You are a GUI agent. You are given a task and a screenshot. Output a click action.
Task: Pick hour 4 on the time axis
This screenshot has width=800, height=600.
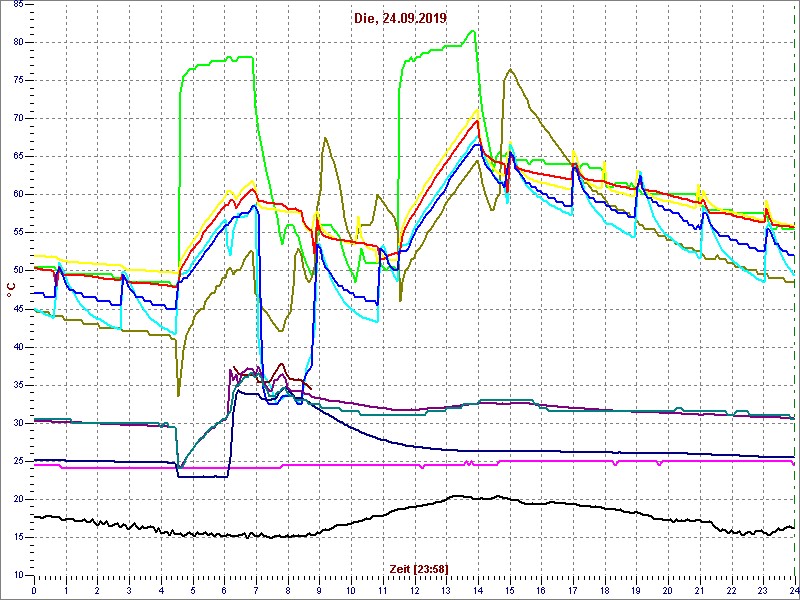(x=161, y=589)
